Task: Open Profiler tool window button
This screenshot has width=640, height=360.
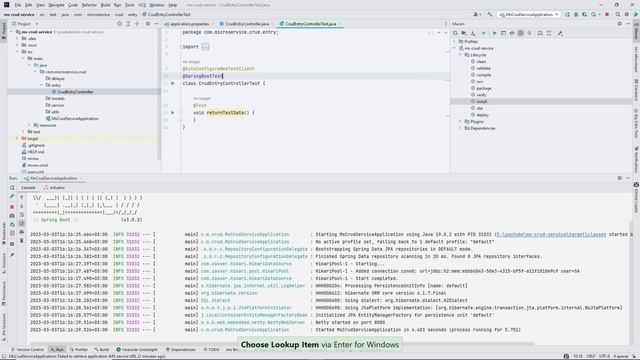Action: click(78, 350)
